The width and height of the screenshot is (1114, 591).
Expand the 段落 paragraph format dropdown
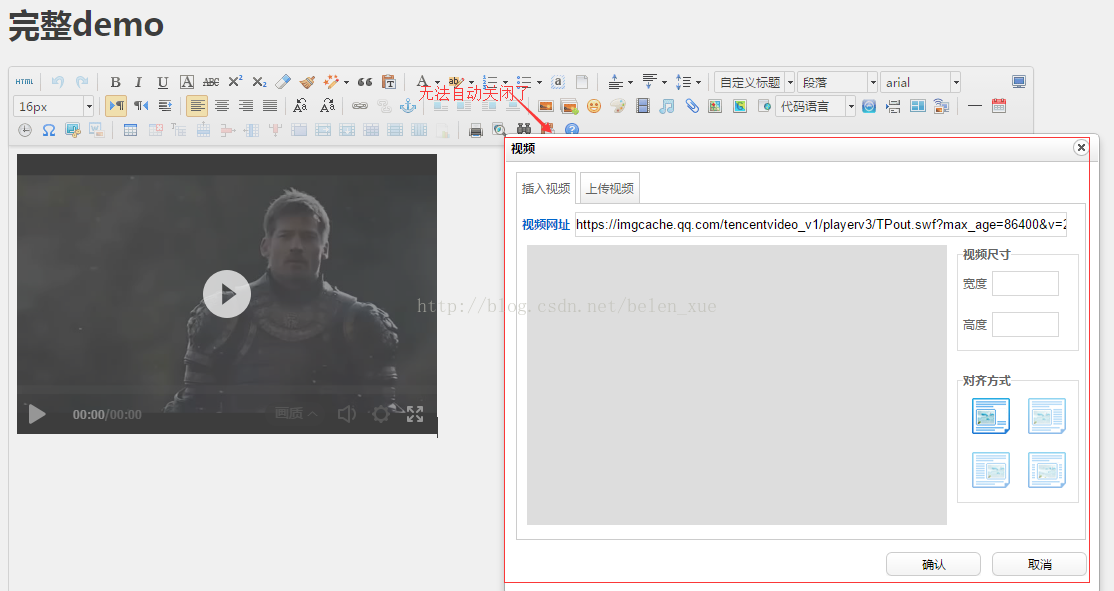coord(872,82)
